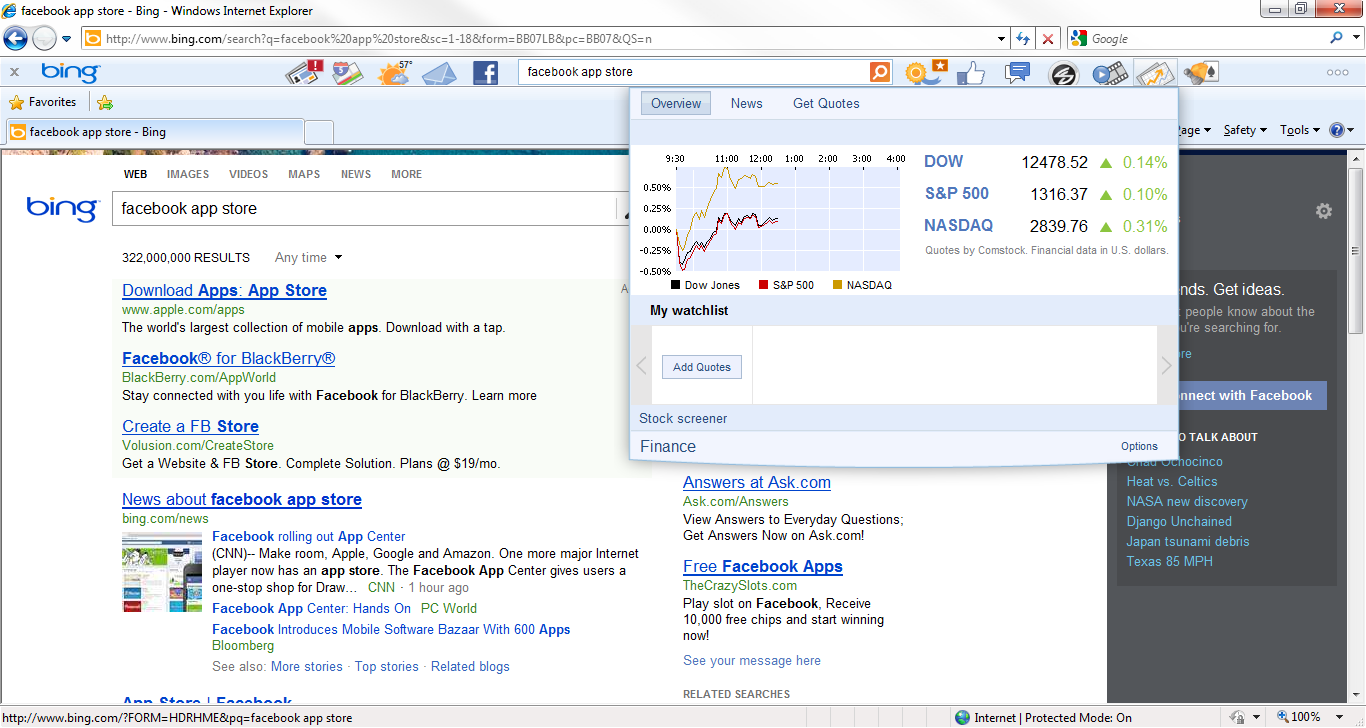Open the 'Download Apps: App Store' result
This screenshot has width=1366, height=728.
point(224,291)
